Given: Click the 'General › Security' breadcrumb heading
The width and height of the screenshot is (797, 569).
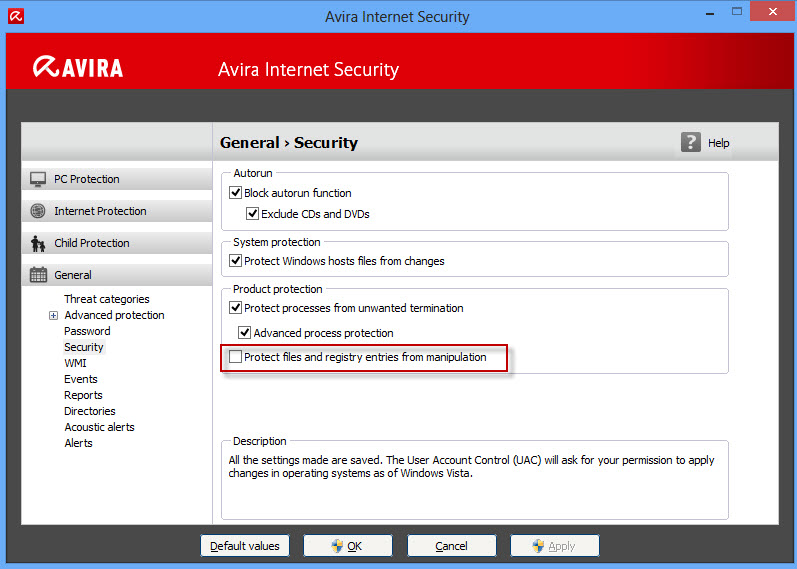Looking at the screenshot, I should tap(289, 143).
